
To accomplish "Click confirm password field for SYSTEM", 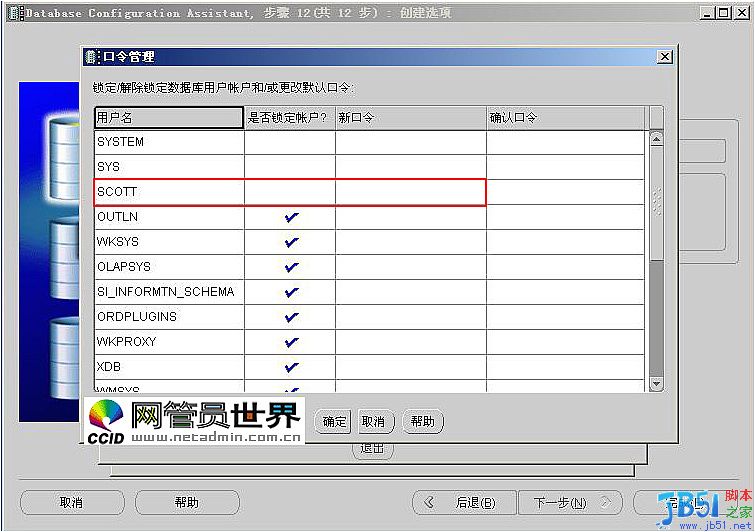I will pyautogui.click(x=565, y=142).
